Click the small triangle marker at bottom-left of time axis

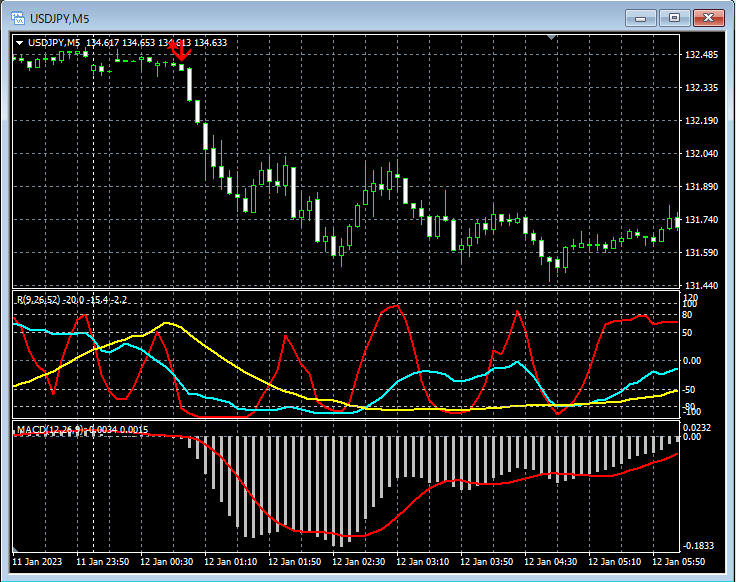16,550
